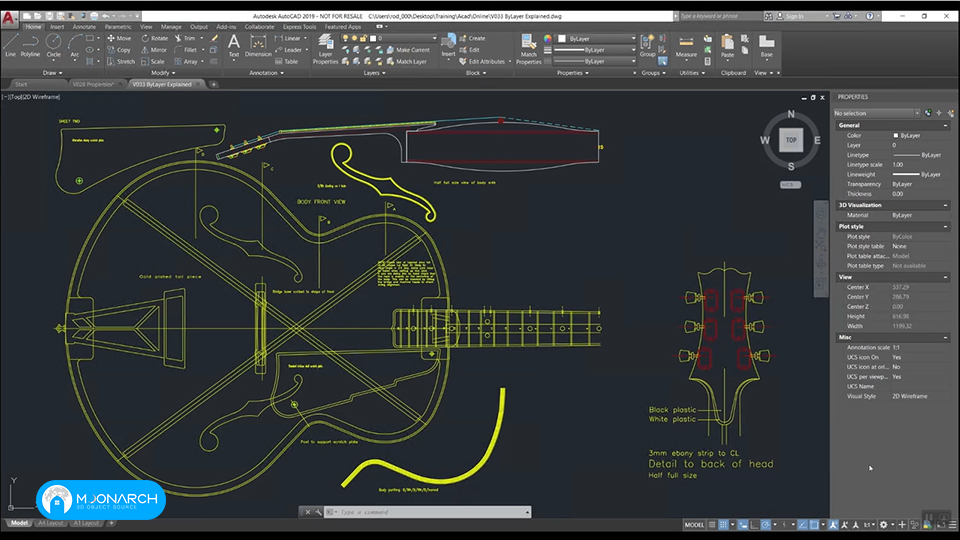The image size is (960, 540).
Task: Click the Paste clipboard tool
Action: point(727,46)
